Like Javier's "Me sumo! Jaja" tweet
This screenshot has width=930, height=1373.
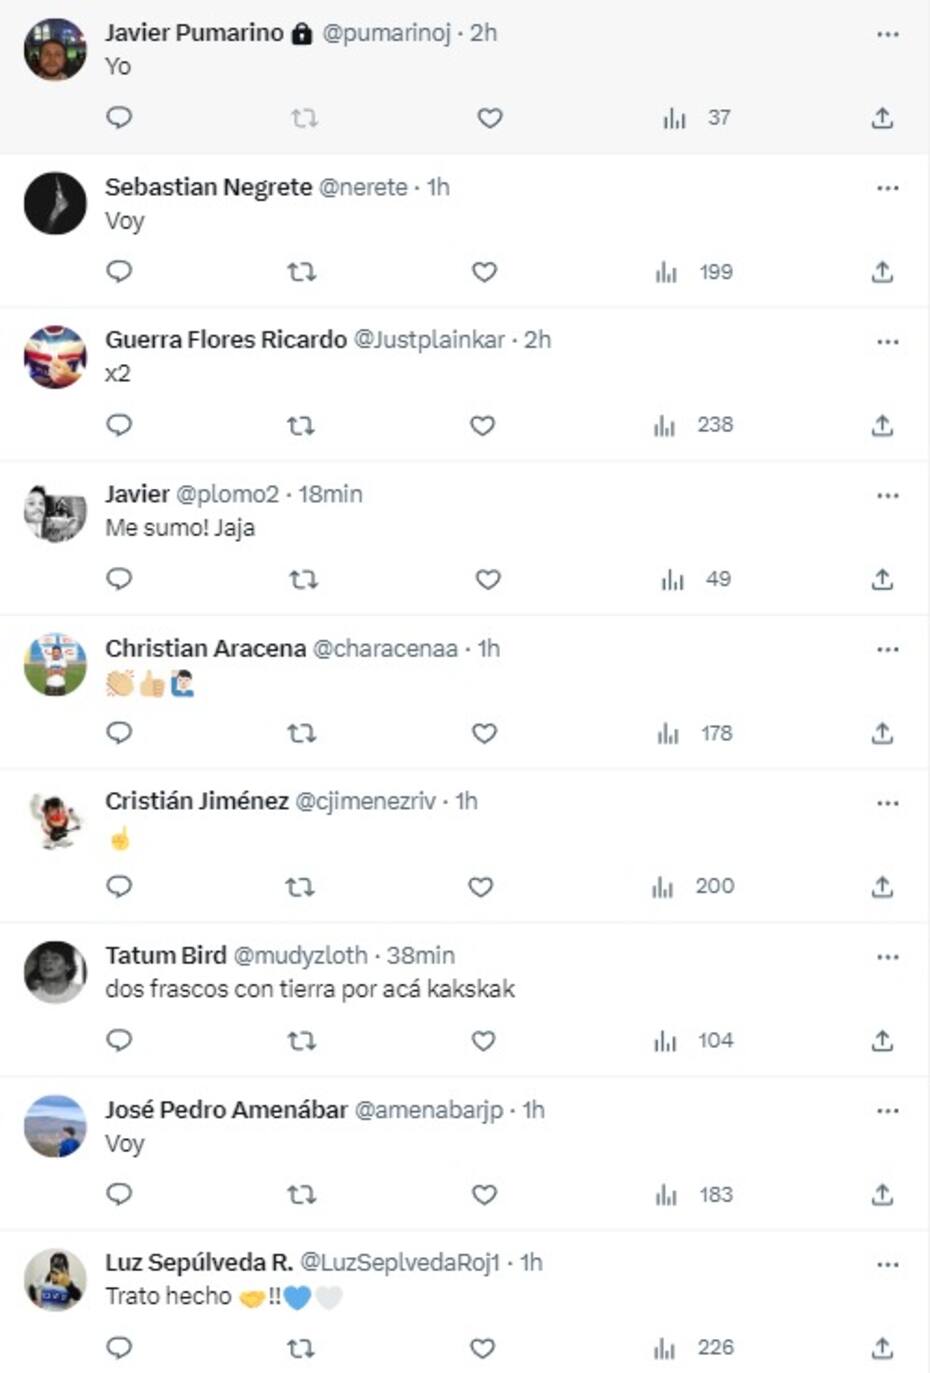(x=488, y=579)
